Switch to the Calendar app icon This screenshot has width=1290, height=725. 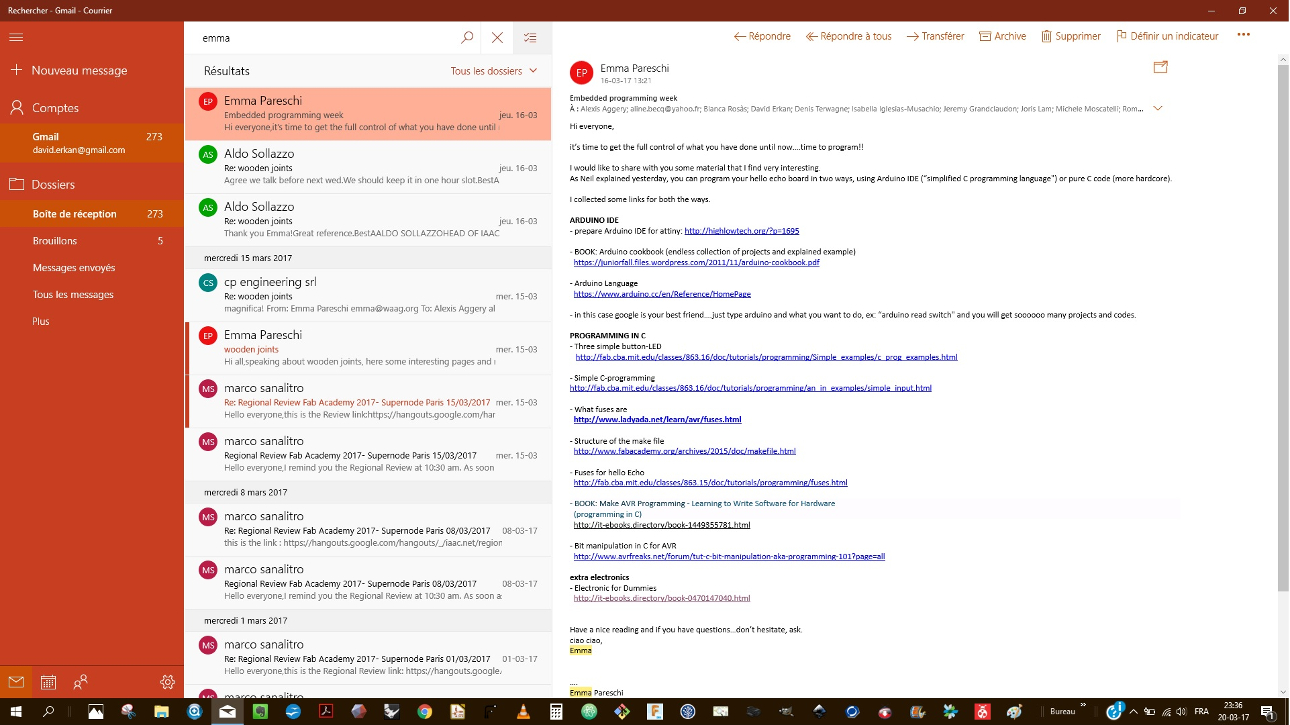tap(48, 682)
